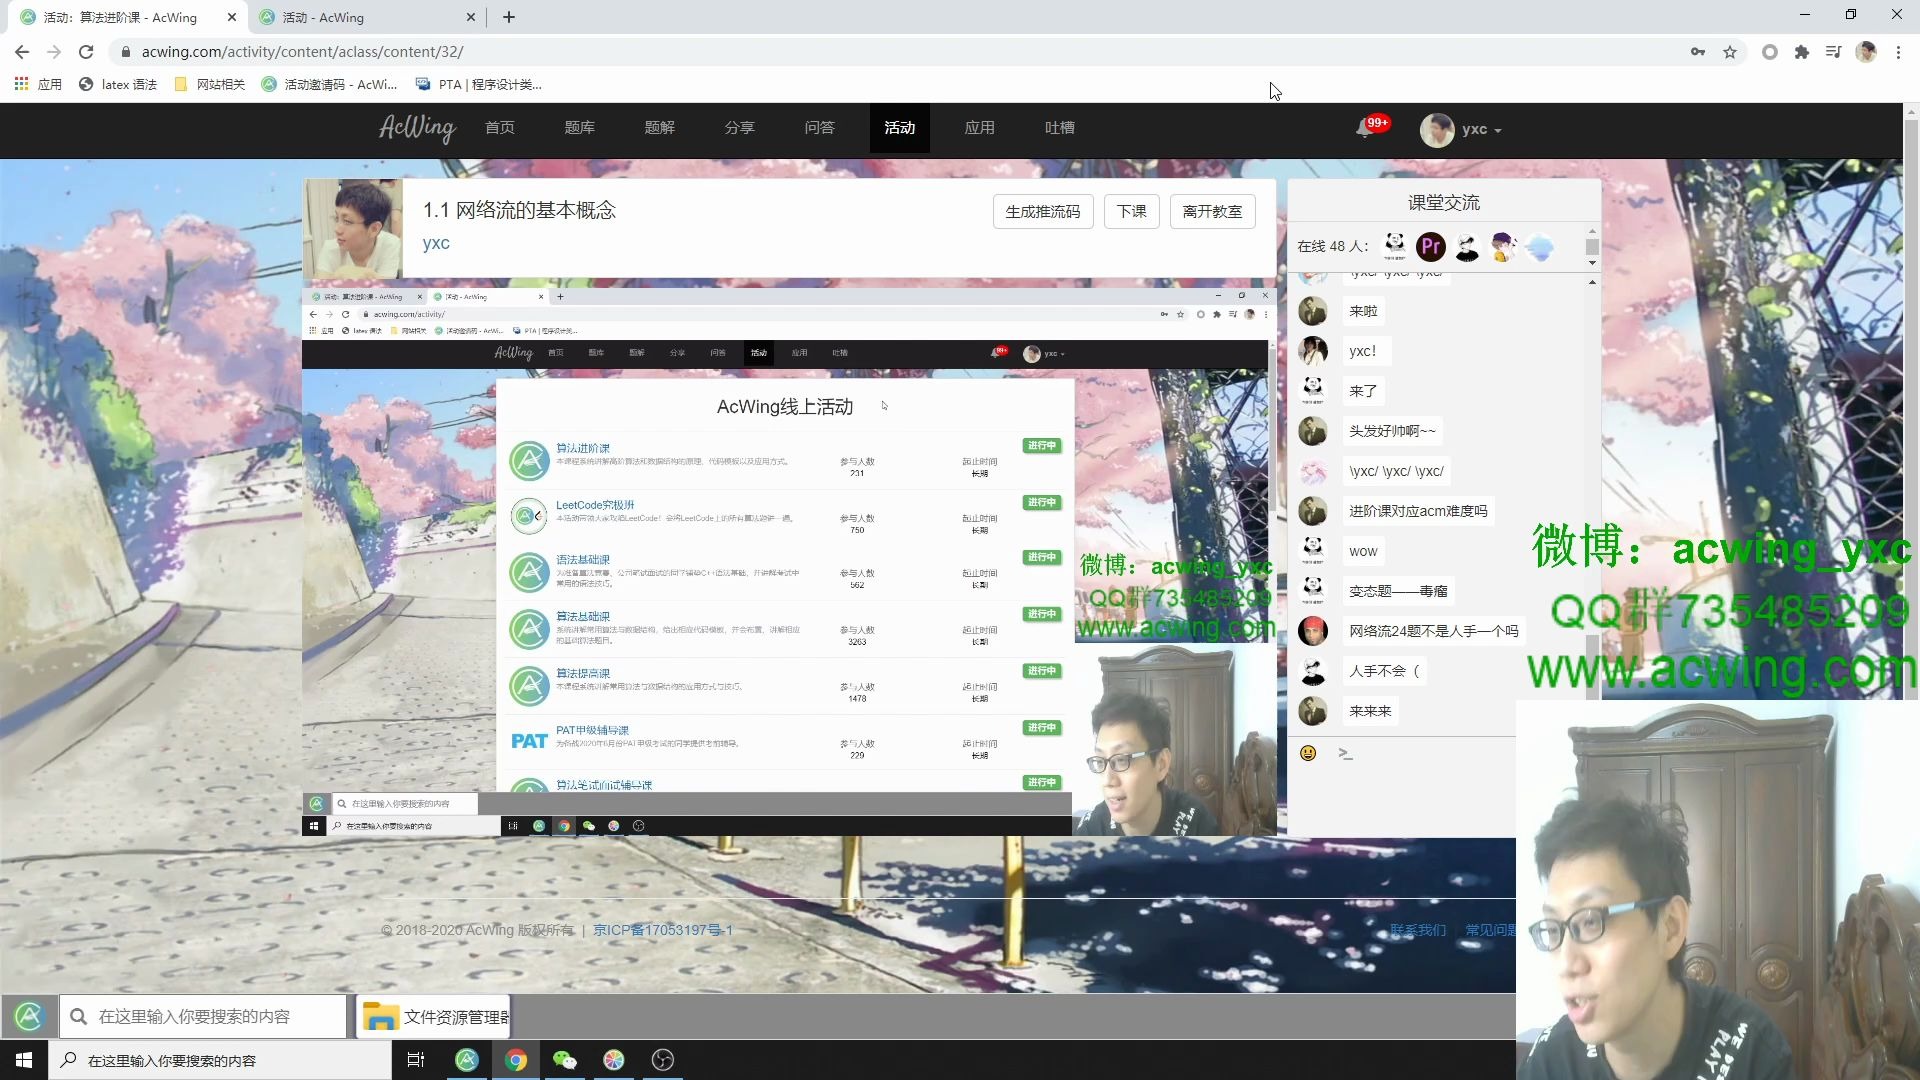
Task: Open Windows Start menu
Action: point(24,1060)
